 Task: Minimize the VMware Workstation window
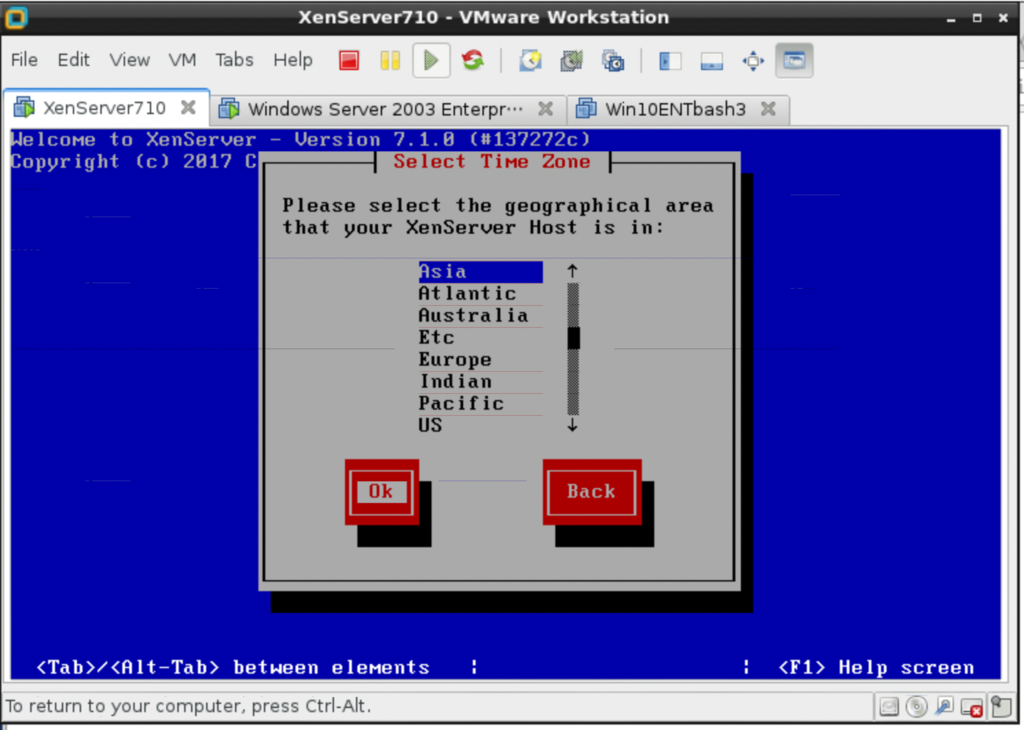[952, 18]
